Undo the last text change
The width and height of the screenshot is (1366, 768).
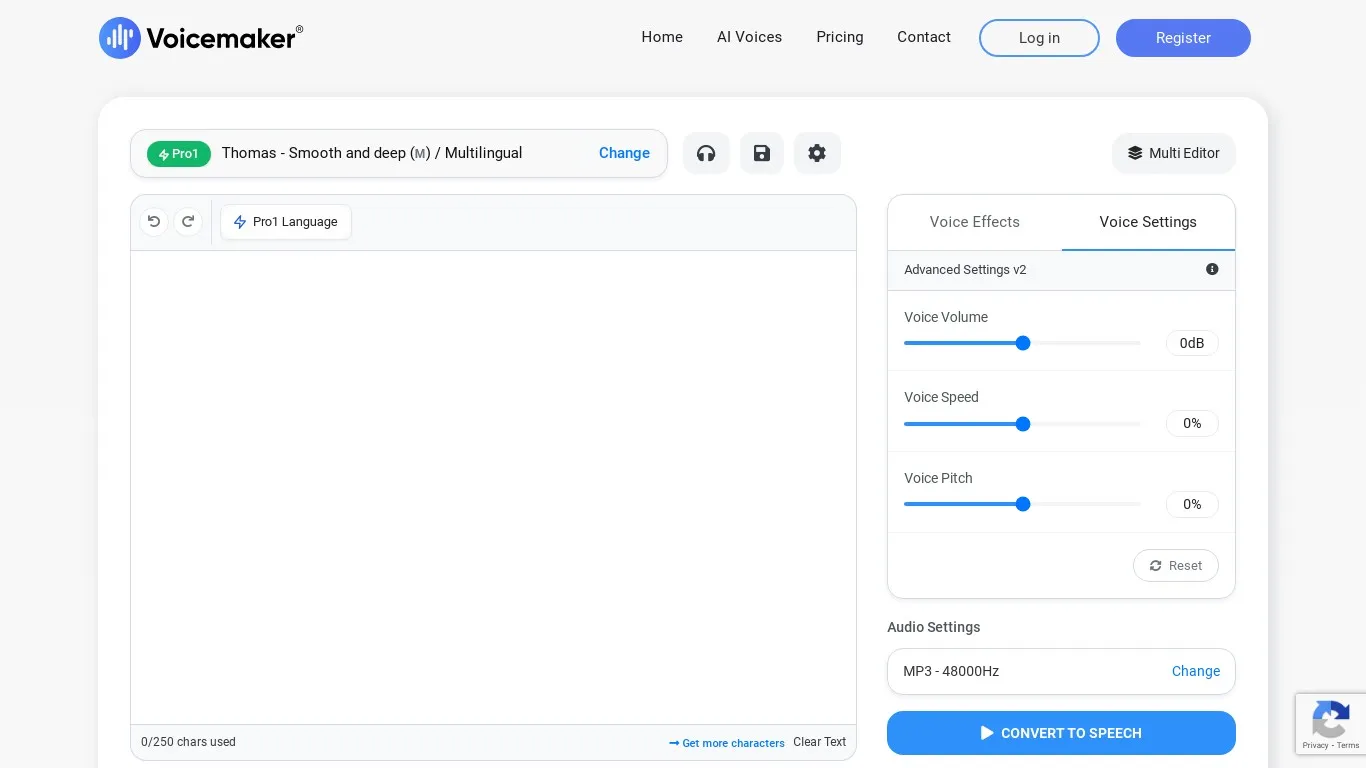tap(153, 221)
